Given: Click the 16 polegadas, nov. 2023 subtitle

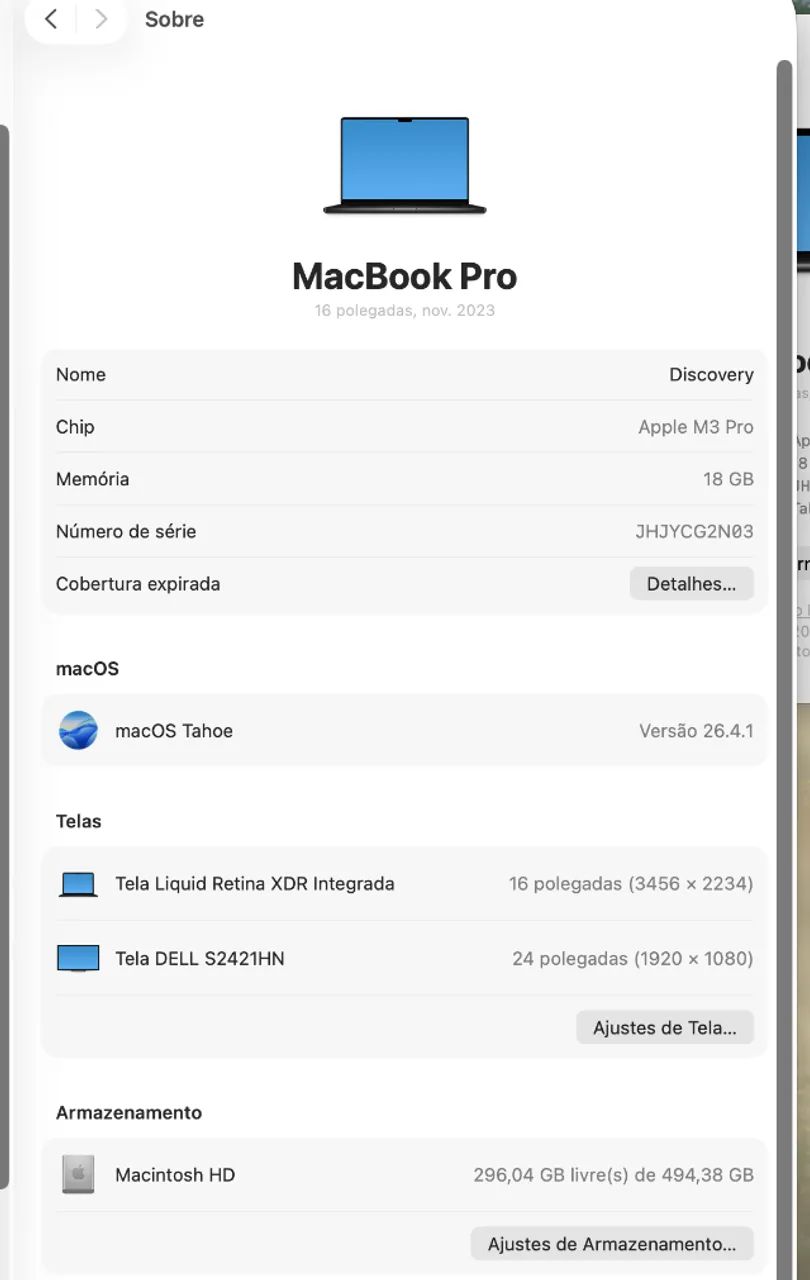Looking at the screenshot, I should point(404,310).
